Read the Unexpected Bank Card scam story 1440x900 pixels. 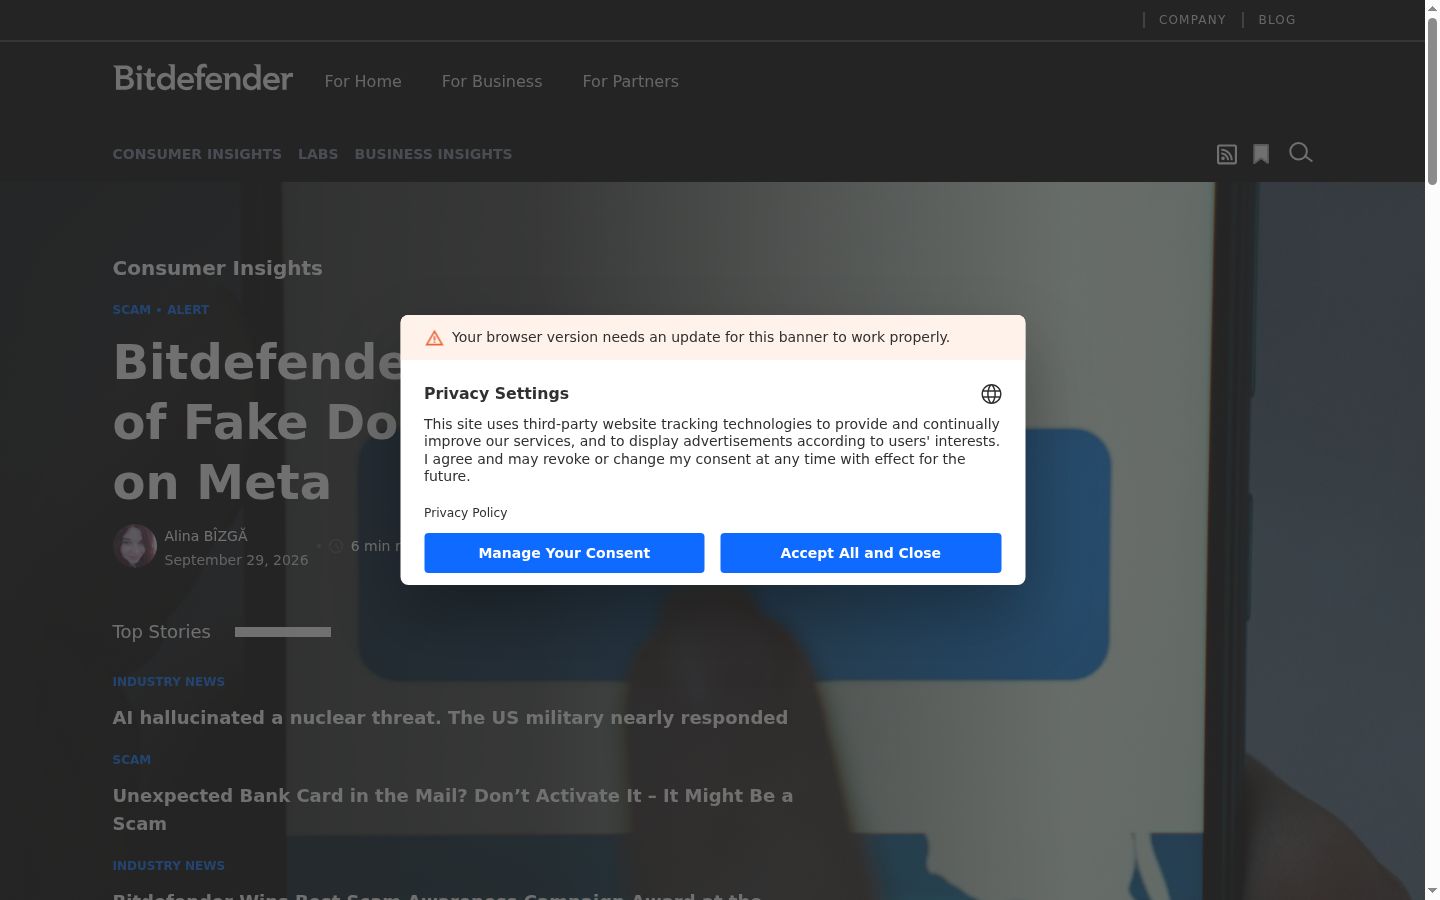(x=453, y=810)
